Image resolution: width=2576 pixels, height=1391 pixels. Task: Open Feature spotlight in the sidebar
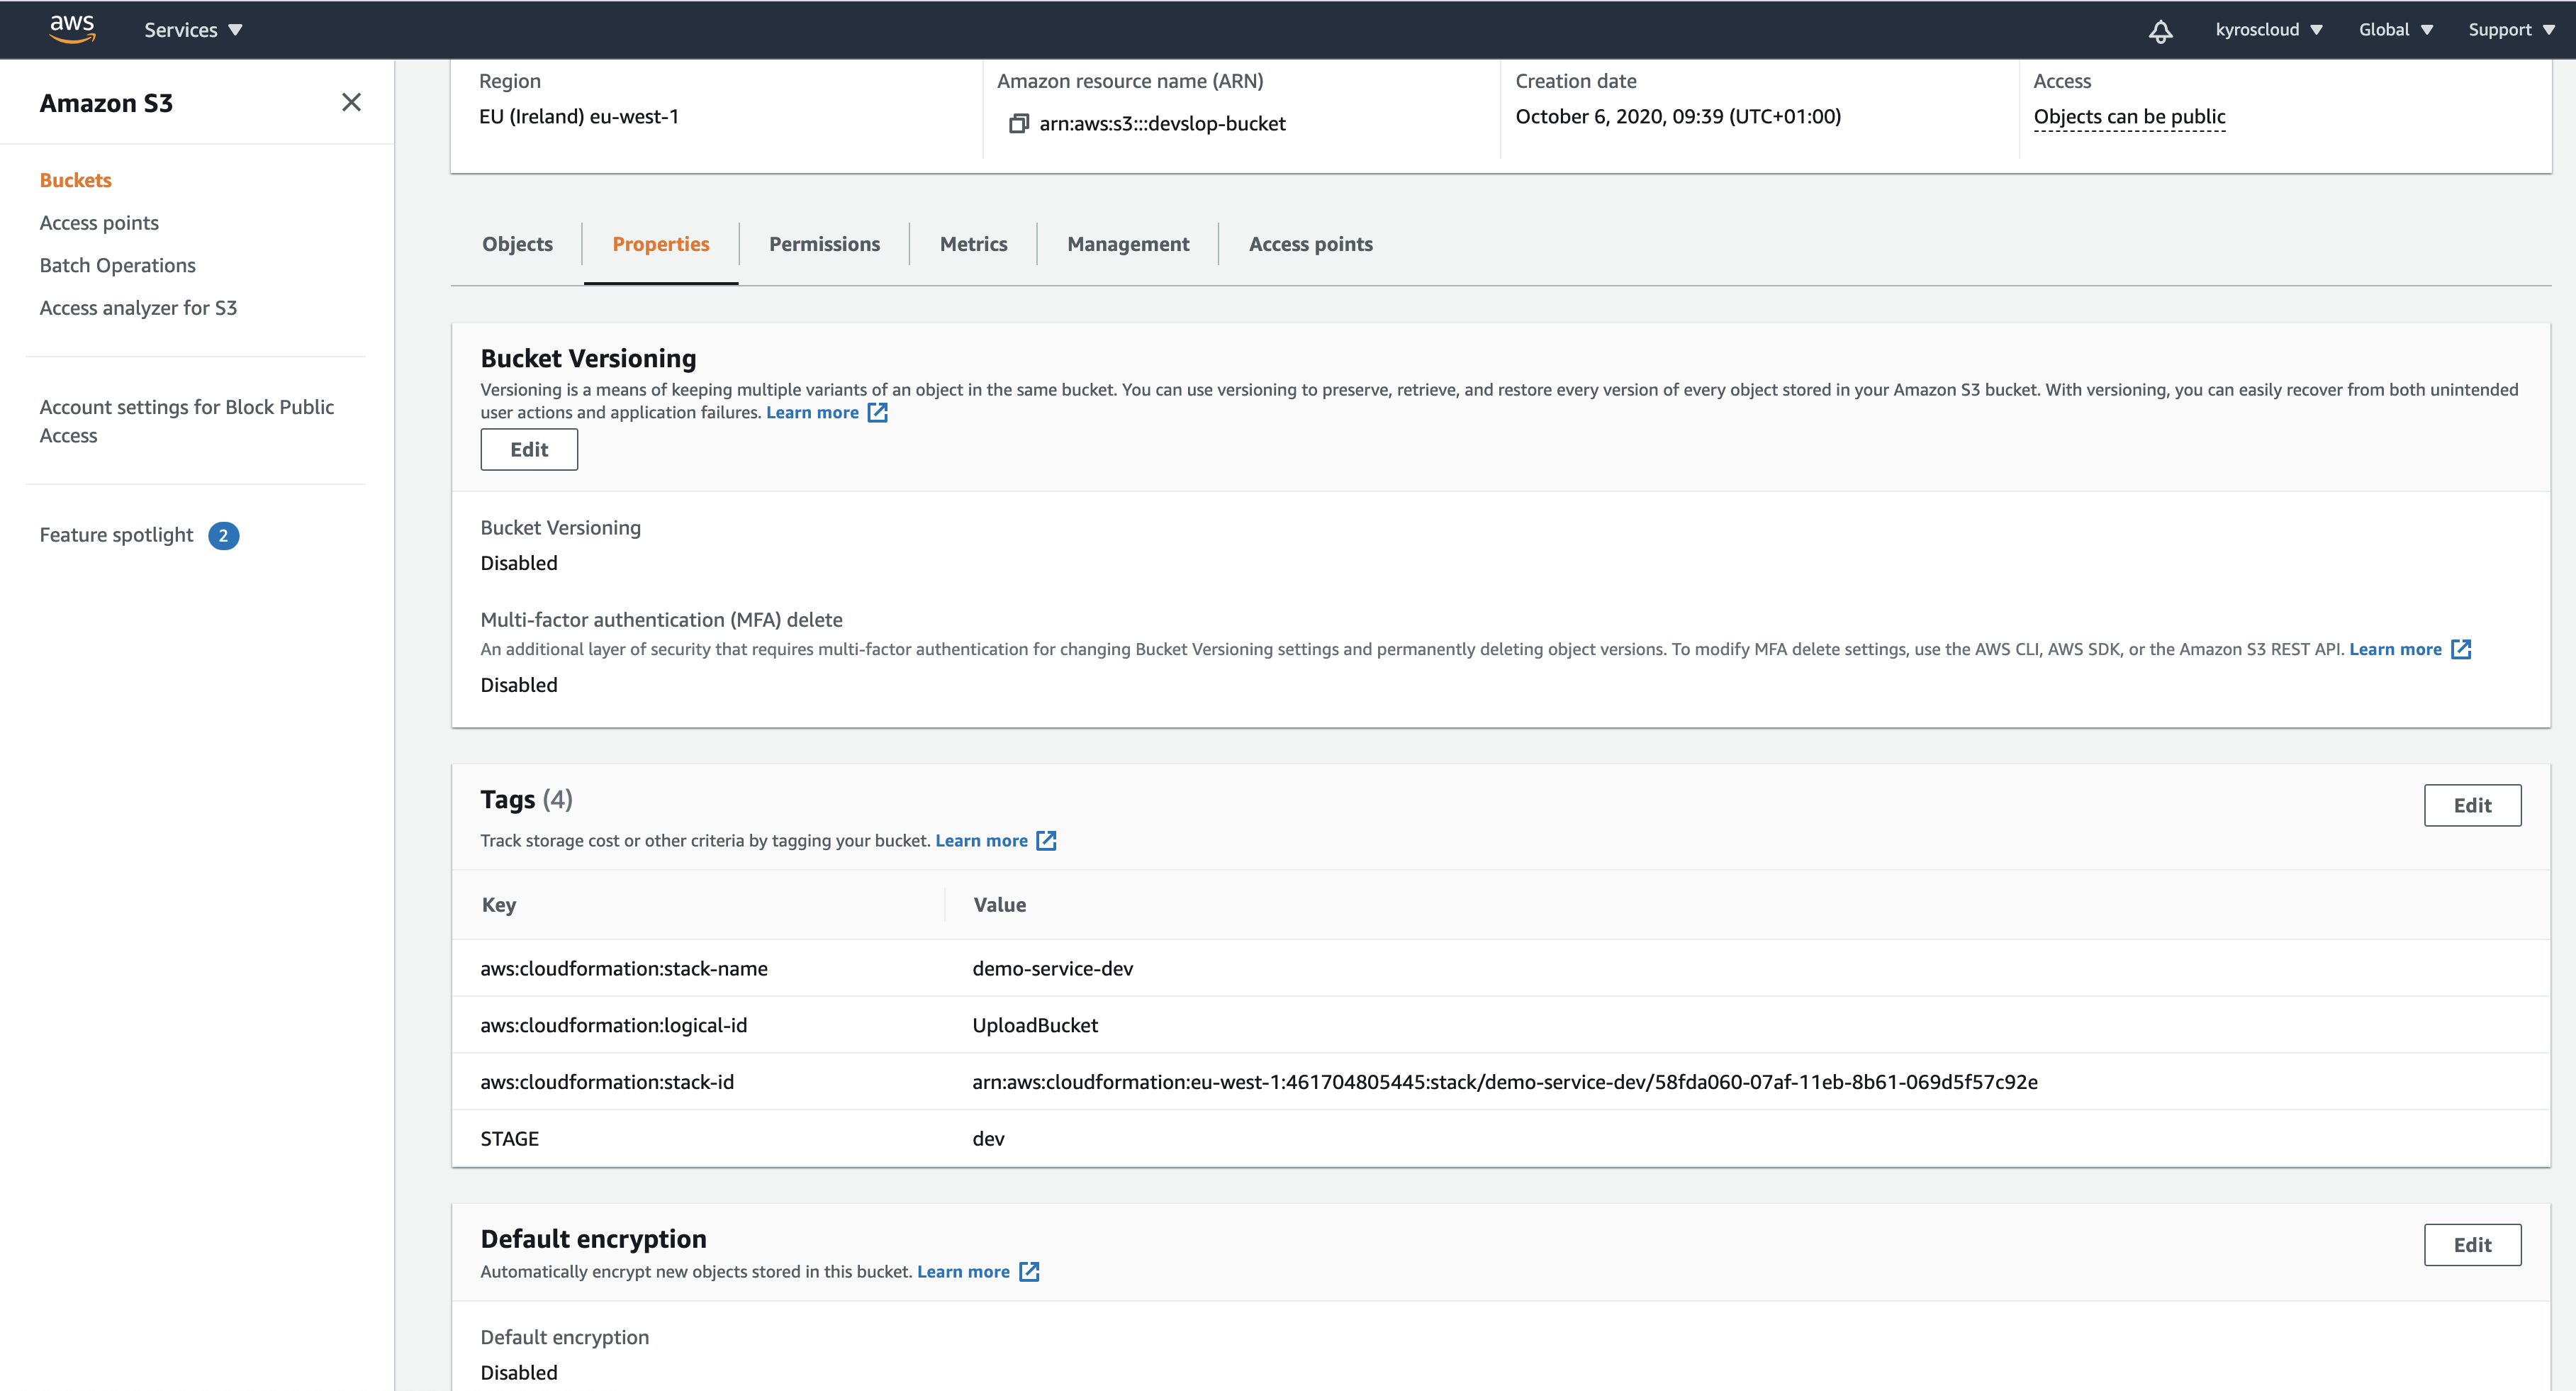116,535
